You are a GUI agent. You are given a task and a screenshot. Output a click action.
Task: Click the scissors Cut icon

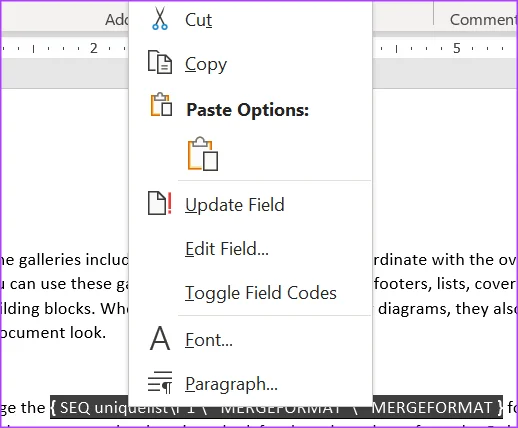pyautogui.click(x=160, y=19)
